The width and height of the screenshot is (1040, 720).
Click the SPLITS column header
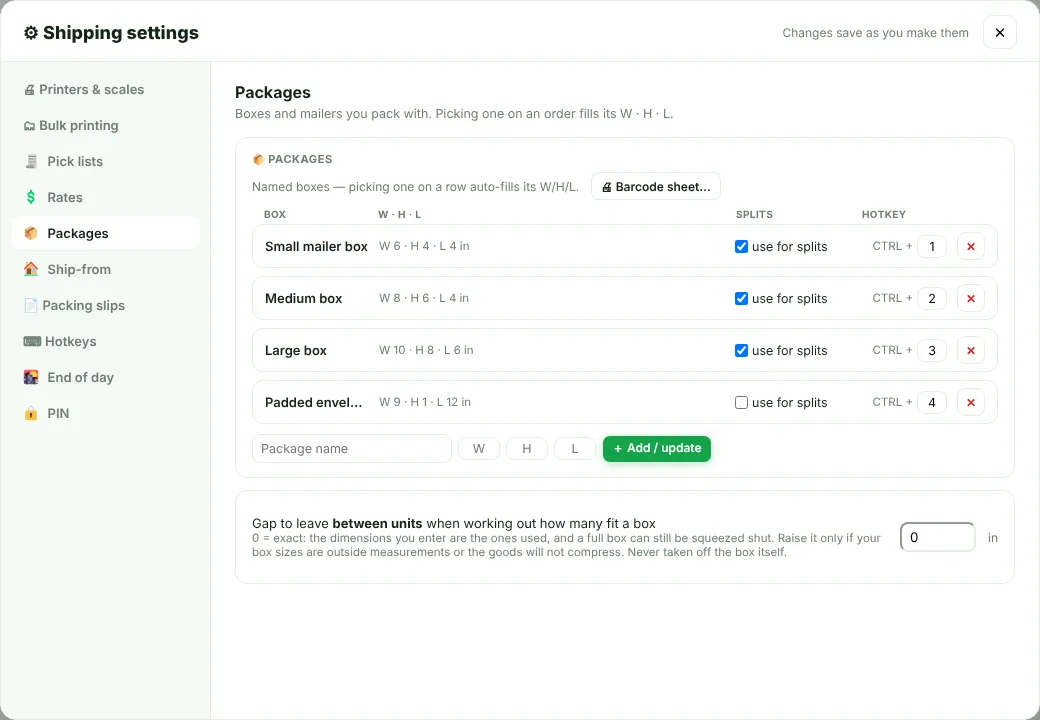point(754,215)
